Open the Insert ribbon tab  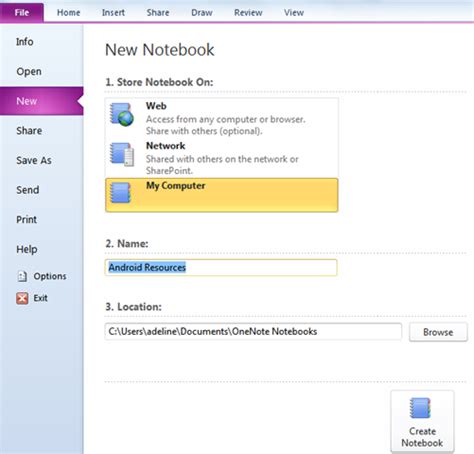click(113, 13)
